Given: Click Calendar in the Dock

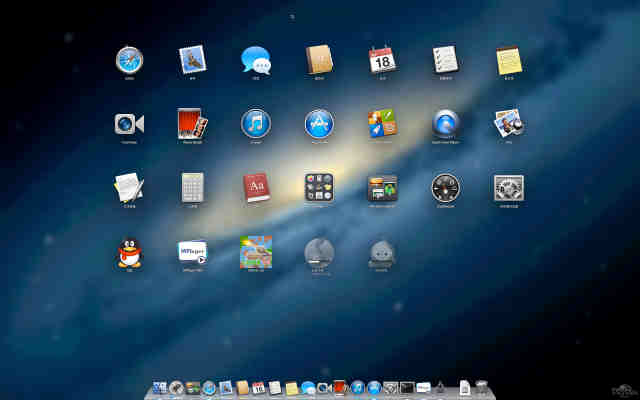Looking at the screenshot, I should point(258,387).
